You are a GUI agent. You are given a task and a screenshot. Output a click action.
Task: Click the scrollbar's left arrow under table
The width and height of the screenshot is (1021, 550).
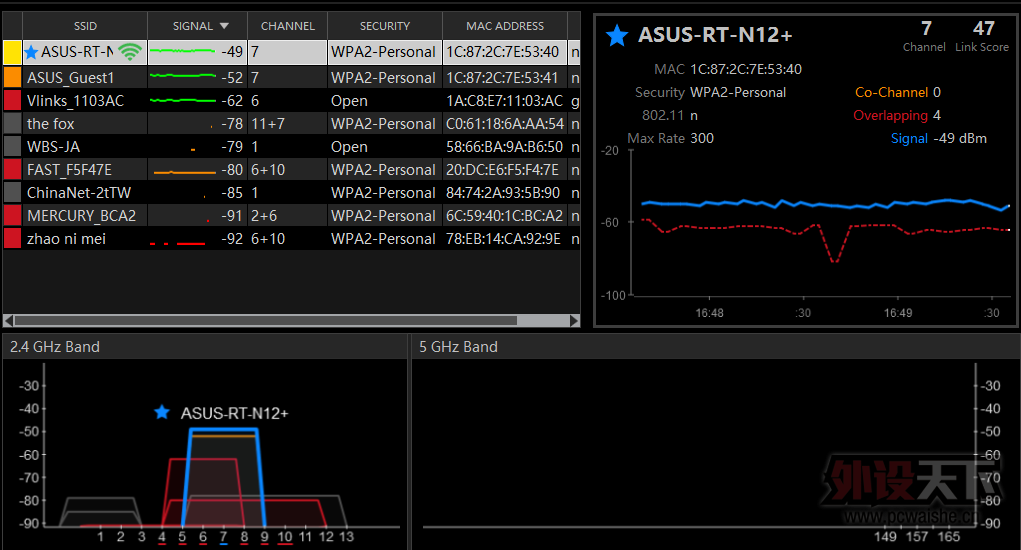click(x=8, y=320)
